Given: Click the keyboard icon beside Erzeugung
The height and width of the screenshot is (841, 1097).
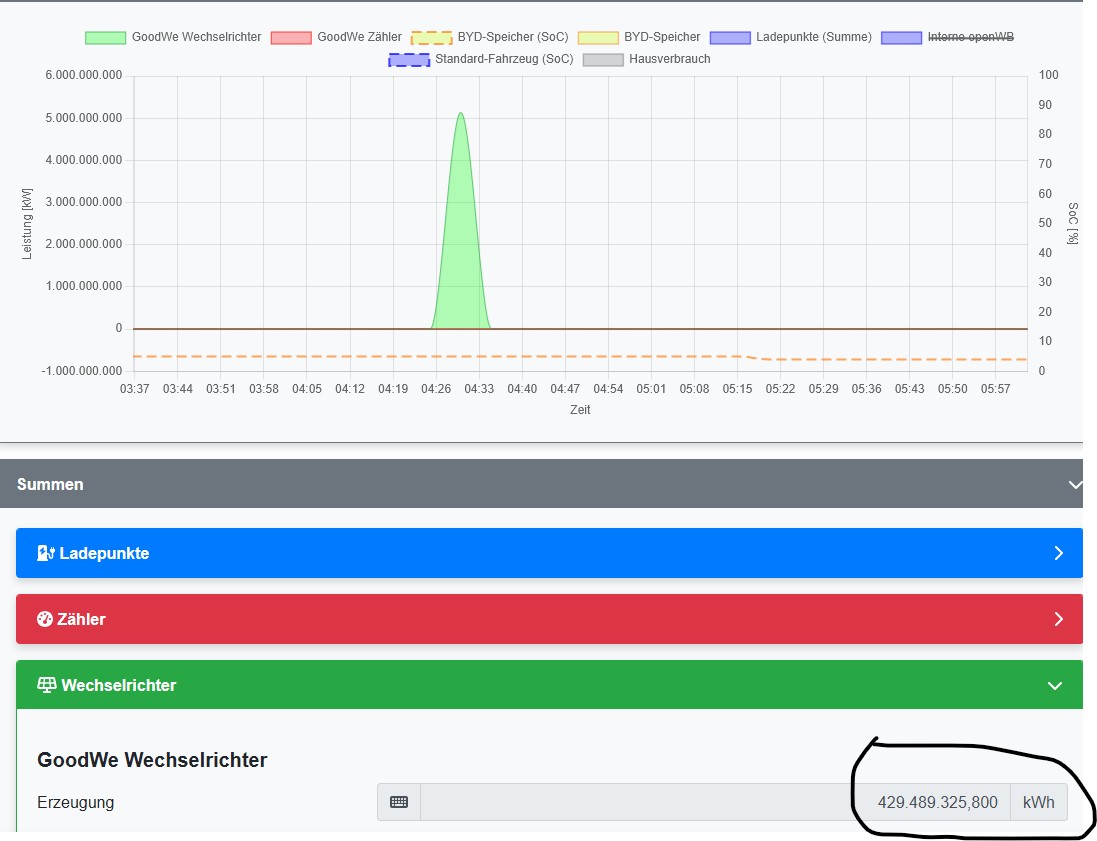Looking at the screenshot, I should 399,802.
